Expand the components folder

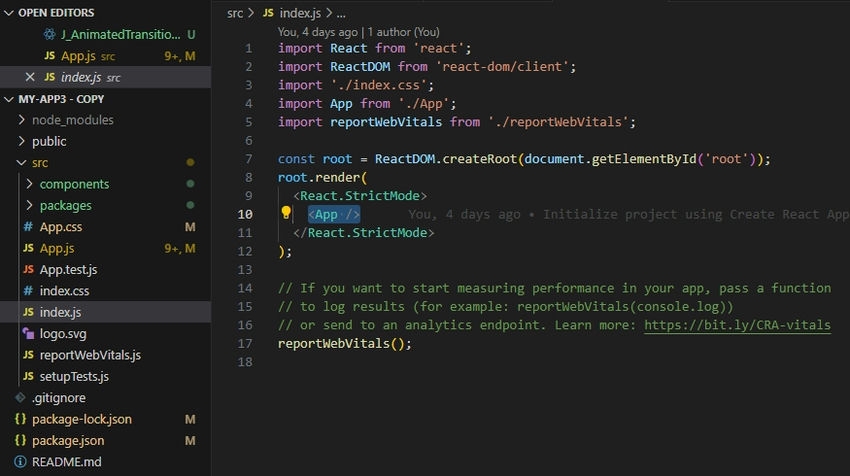click(x=74, y=184)
